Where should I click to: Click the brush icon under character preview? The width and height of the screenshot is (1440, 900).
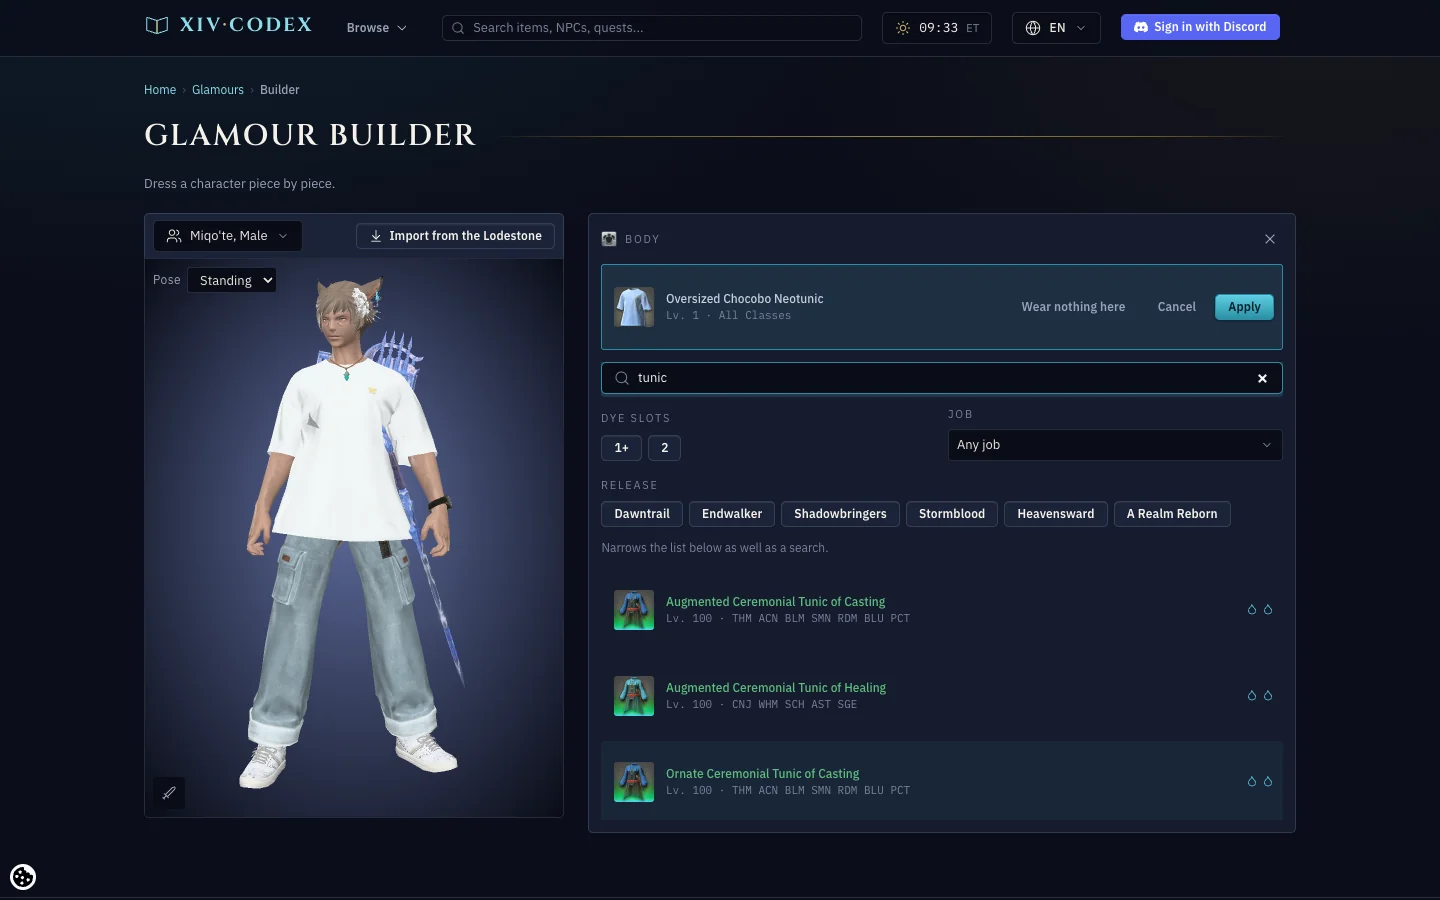169,793
